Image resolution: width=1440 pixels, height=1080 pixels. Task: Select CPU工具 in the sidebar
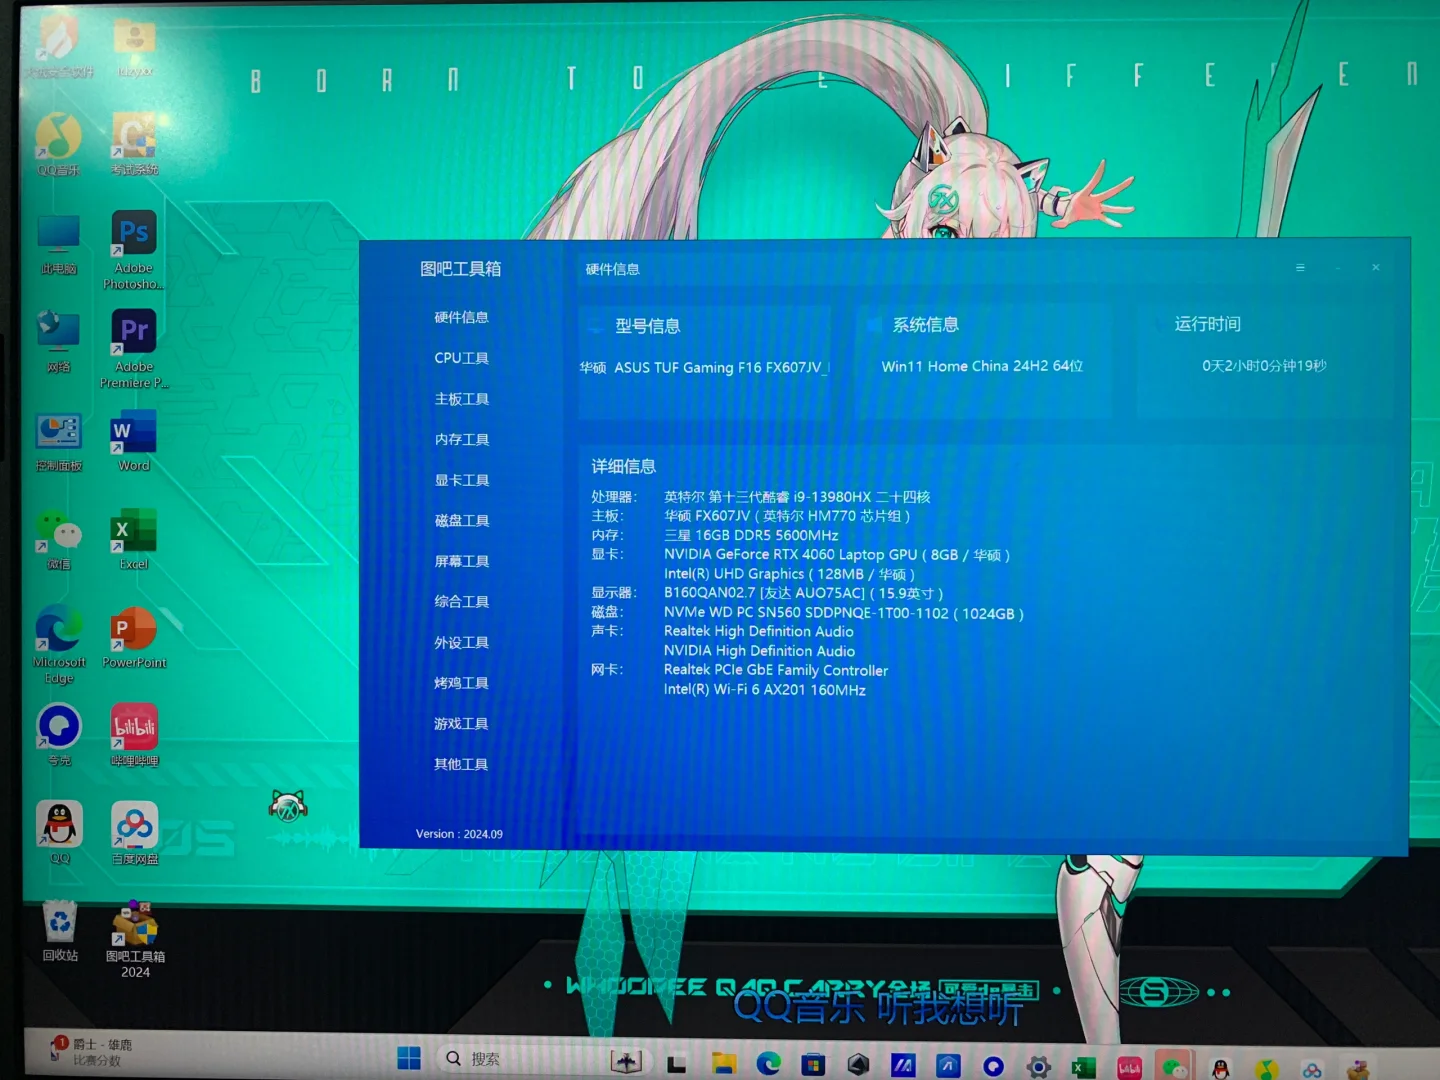[x=461, y=357]
